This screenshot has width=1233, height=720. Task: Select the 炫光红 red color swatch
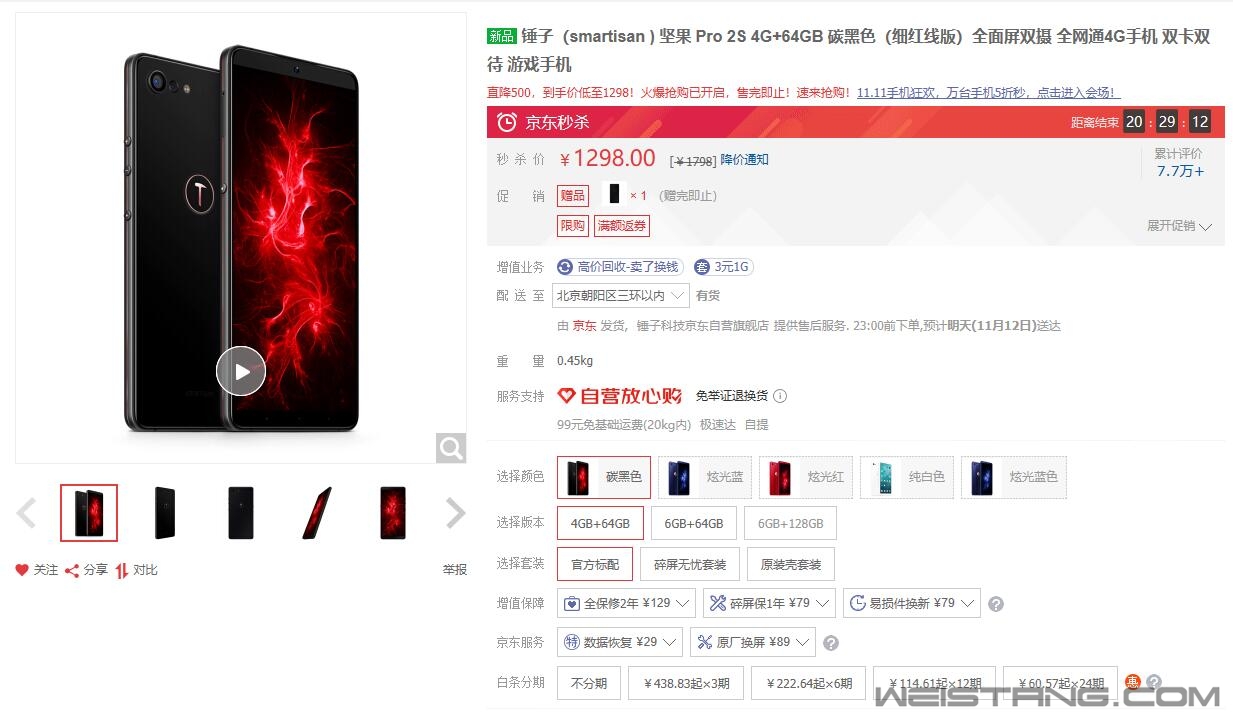pyautogui.click(x=806, y=477)
